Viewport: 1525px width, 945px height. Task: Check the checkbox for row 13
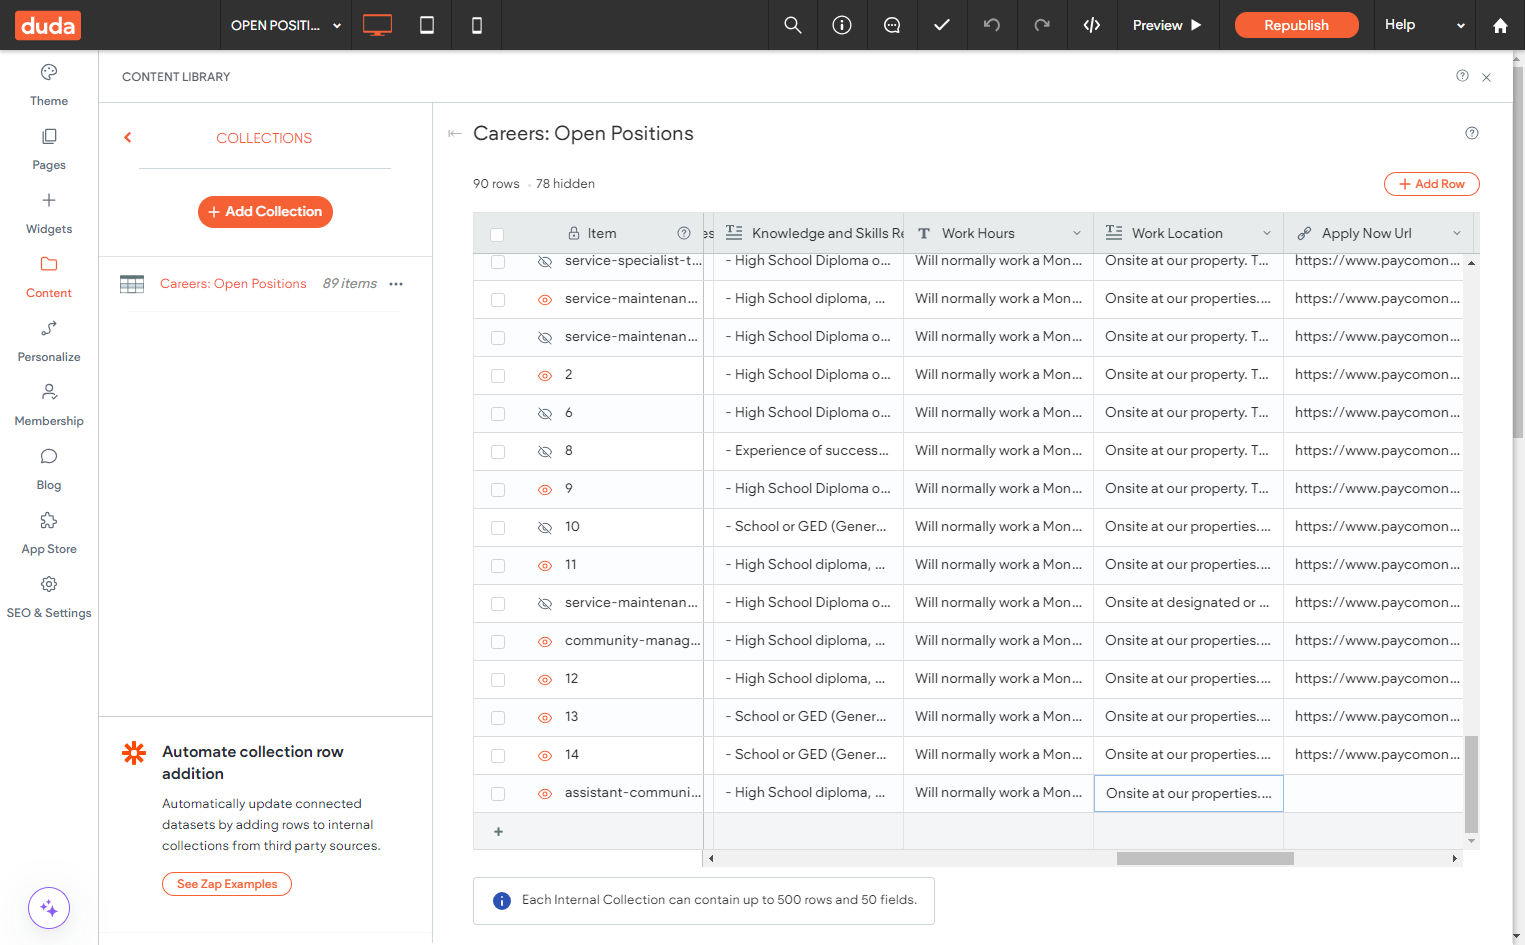tap(498, 718)
